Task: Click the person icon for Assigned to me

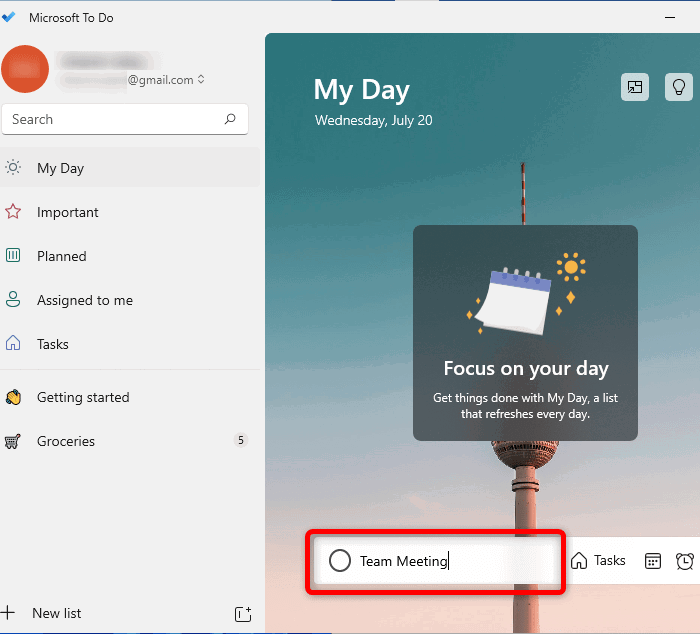Action: click(13, 299)
